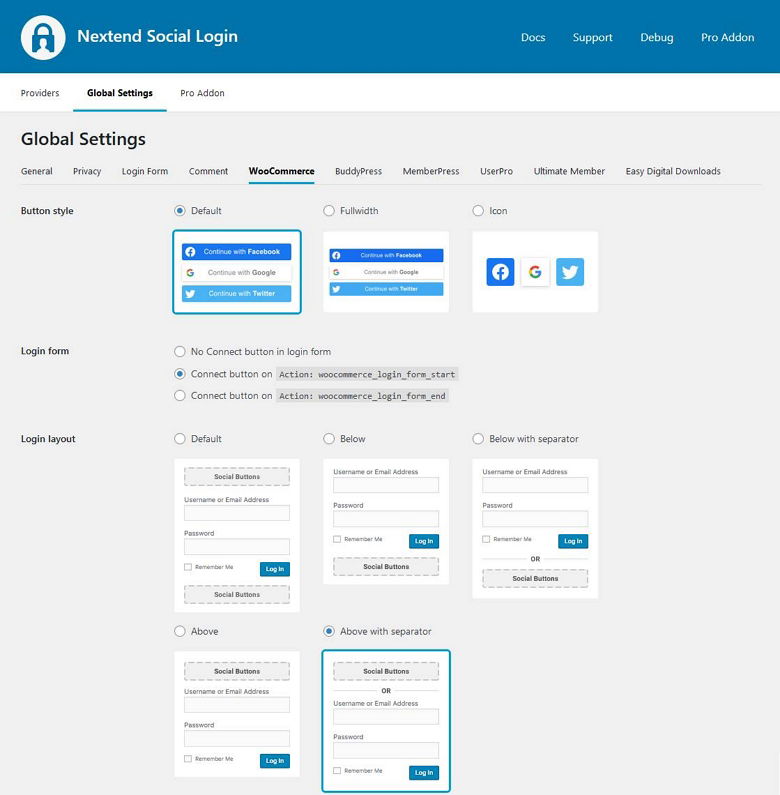Click Continue with Facebook in Default preview
780x795 pixels.
pos(237,252)
